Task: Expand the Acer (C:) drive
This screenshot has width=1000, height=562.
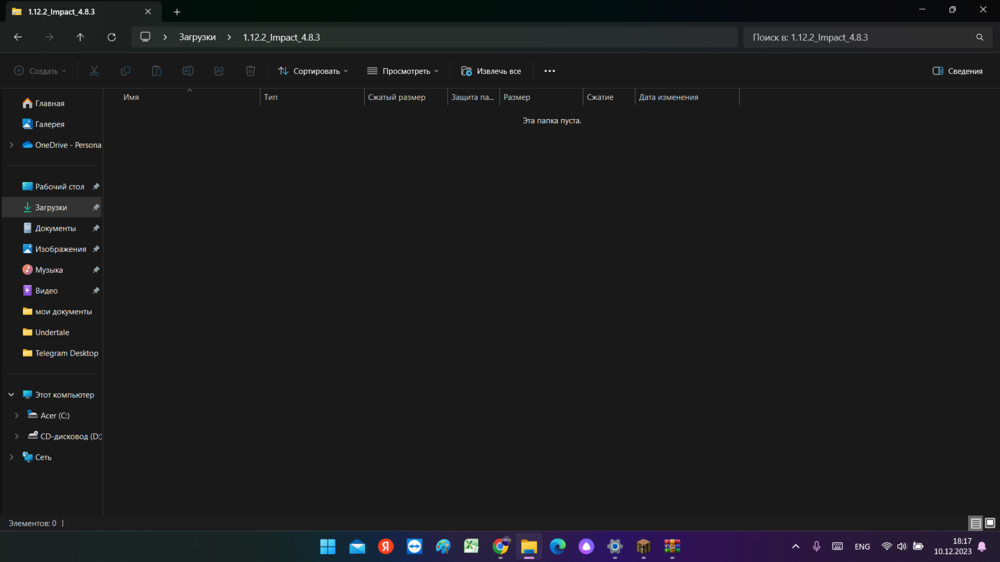Action: 17,415
